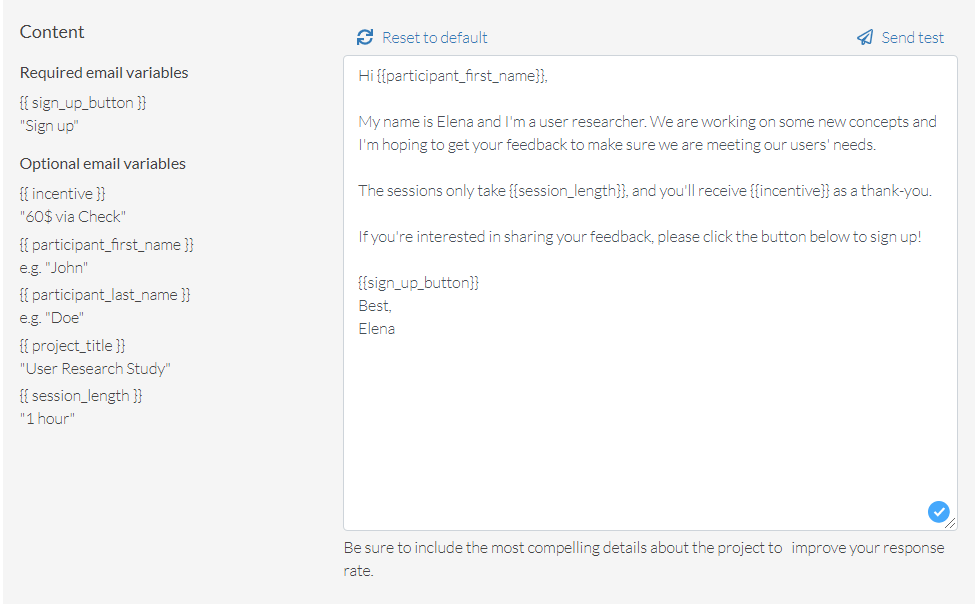The height and width of the screenshot is (605, 978).
Task: Click the Required email variables heading
Action: tap(104, 73)
